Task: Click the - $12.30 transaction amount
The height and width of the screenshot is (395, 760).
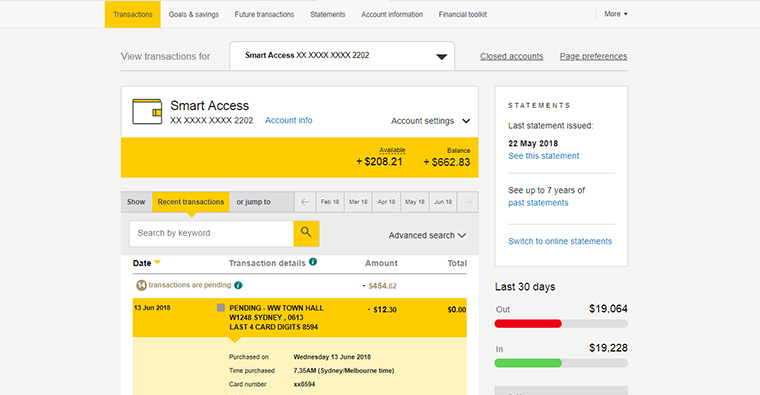Action: pyautogui.click(x=382, y=310)
